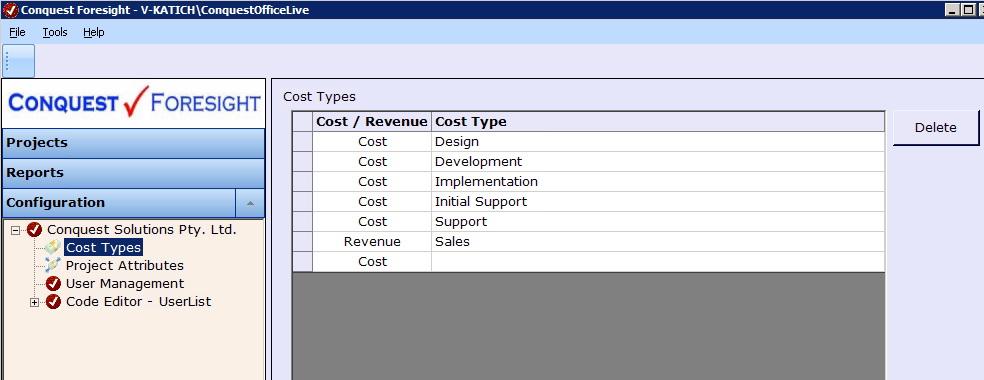Screen dimensions: 984x380
Task: Open the Help menu
Action: [94, 32]
